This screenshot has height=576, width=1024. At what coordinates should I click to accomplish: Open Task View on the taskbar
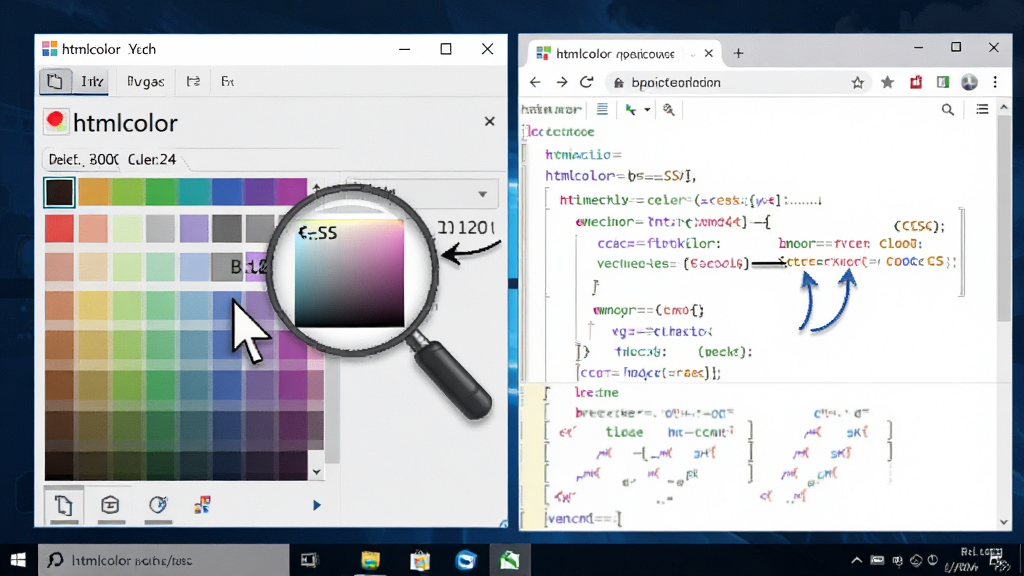click(x=310, y=560)
